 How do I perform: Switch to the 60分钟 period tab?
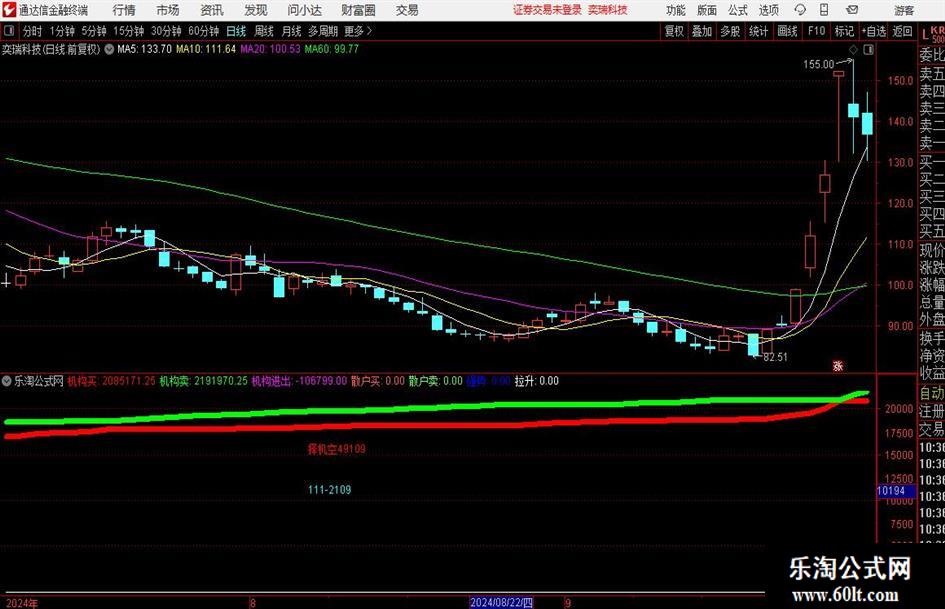pos(204,31)
